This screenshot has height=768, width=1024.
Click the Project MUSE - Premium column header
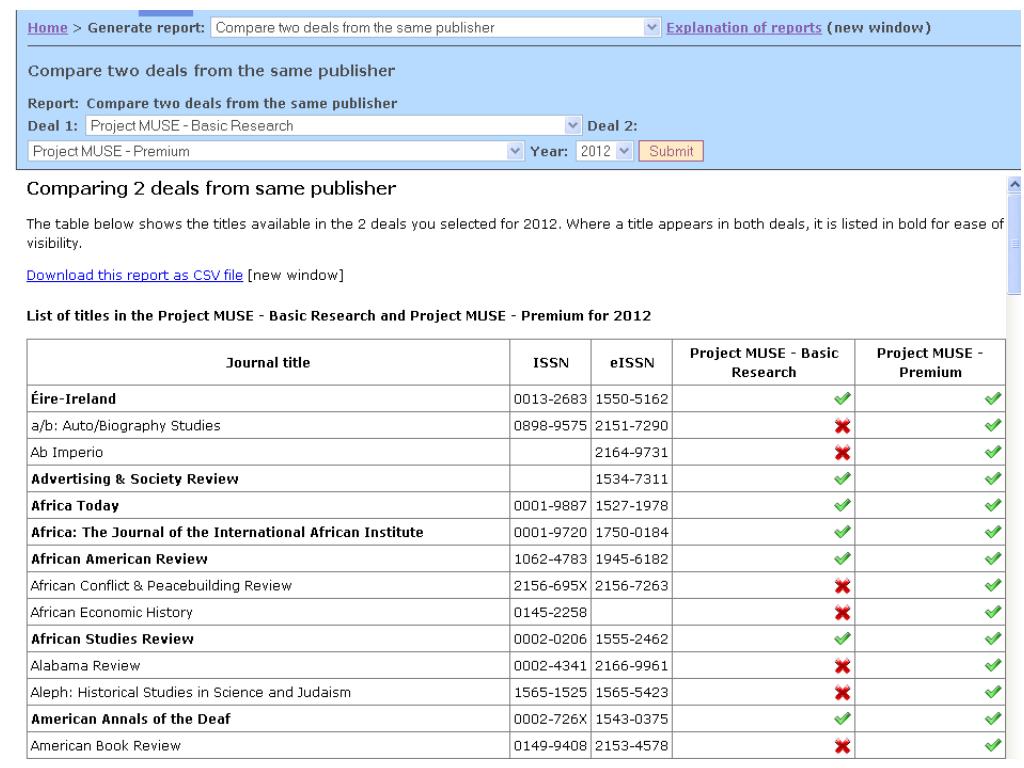(x=930, y=362)
